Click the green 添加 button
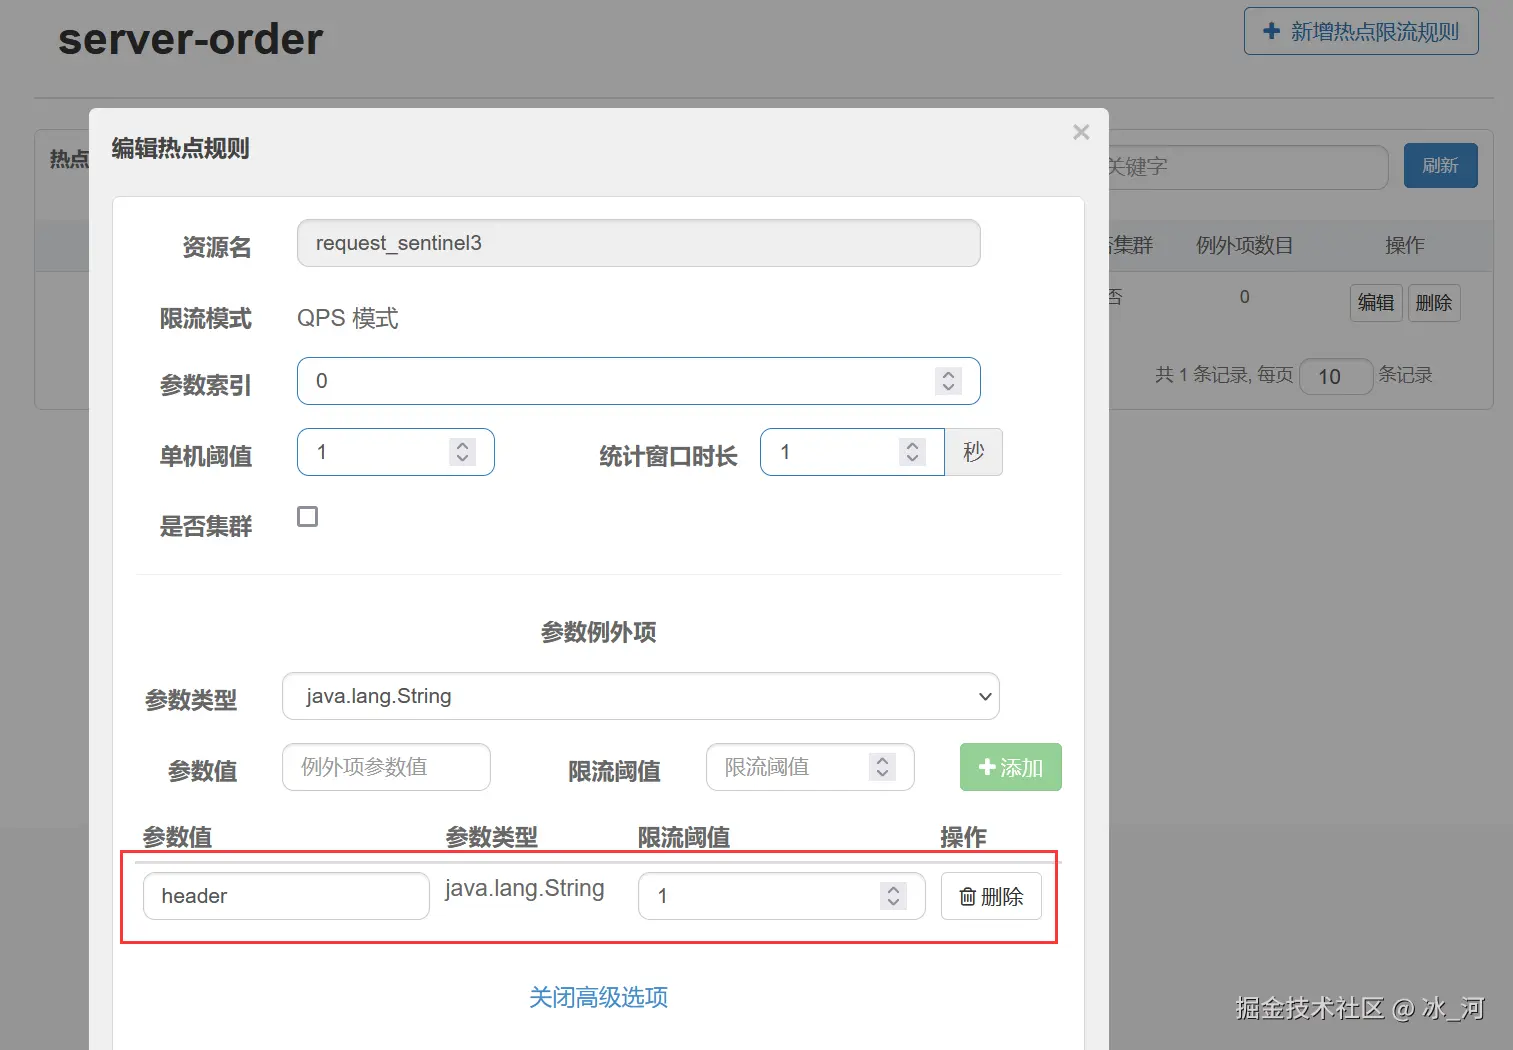Image resolution: width=1513 pixels, height=1050 pixels. (x=1010, y=767)
